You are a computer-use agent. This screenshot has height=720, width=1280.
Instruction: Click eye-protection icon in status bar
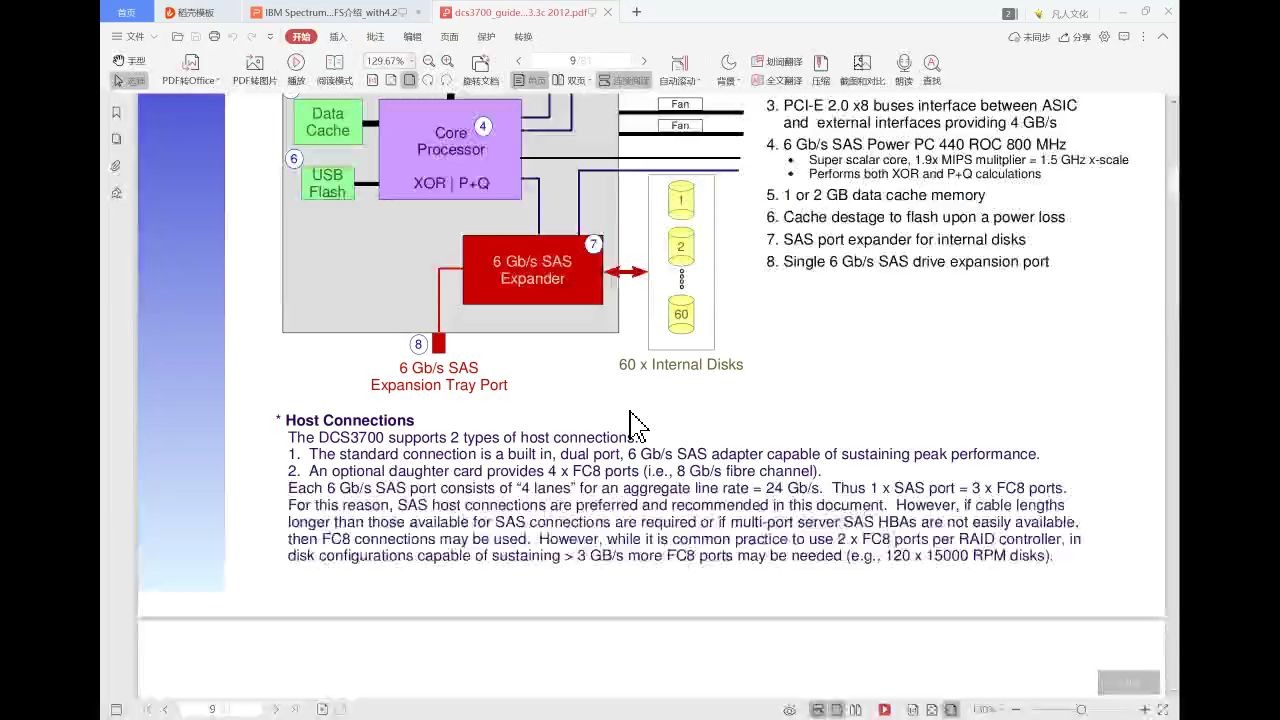point(790,709)
